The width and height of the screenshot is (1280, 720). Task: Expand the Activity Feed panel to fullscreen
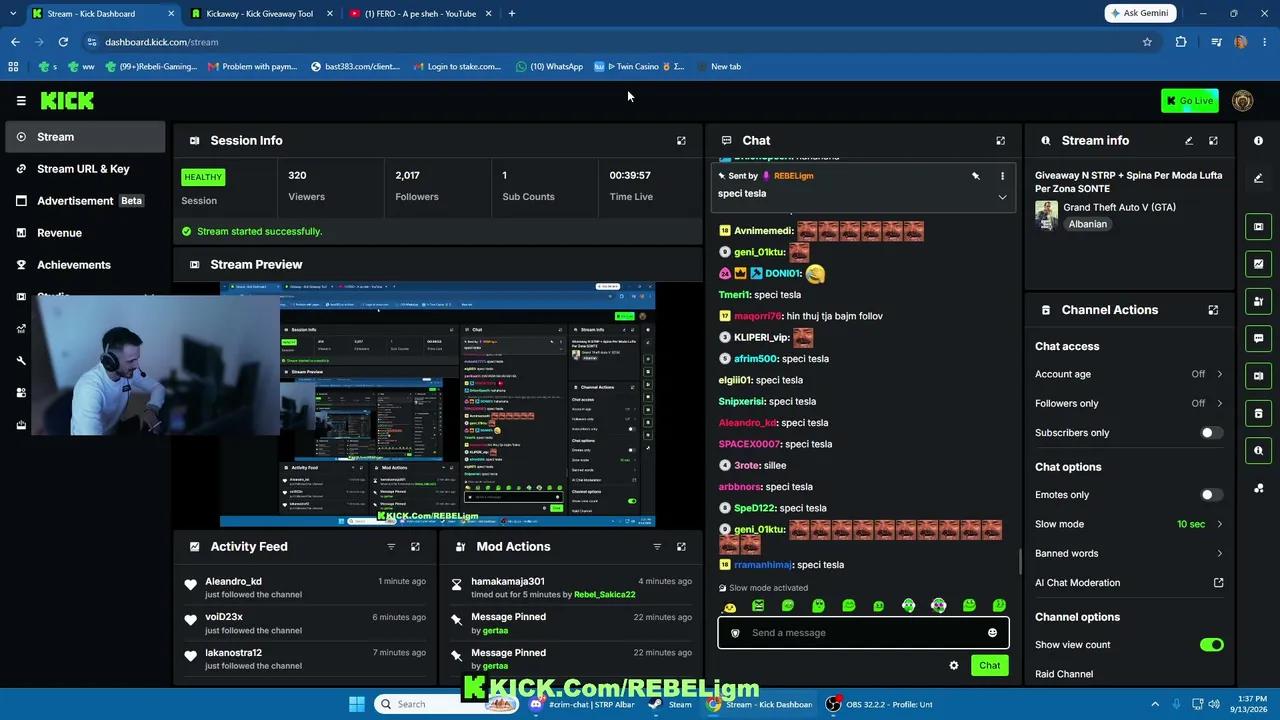point(415,547)
